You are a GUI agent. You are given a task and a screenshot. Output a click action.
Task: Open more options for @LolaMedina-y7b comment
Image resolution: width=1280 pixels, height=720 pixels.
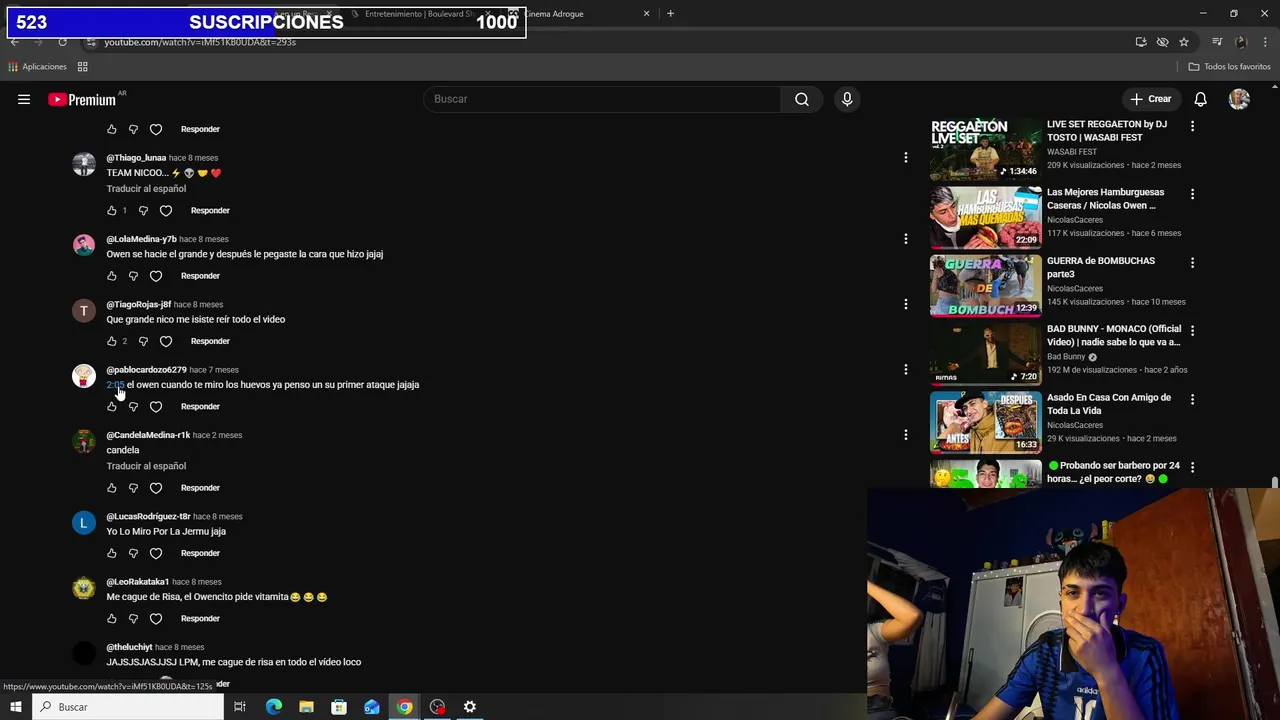(906, 239)
